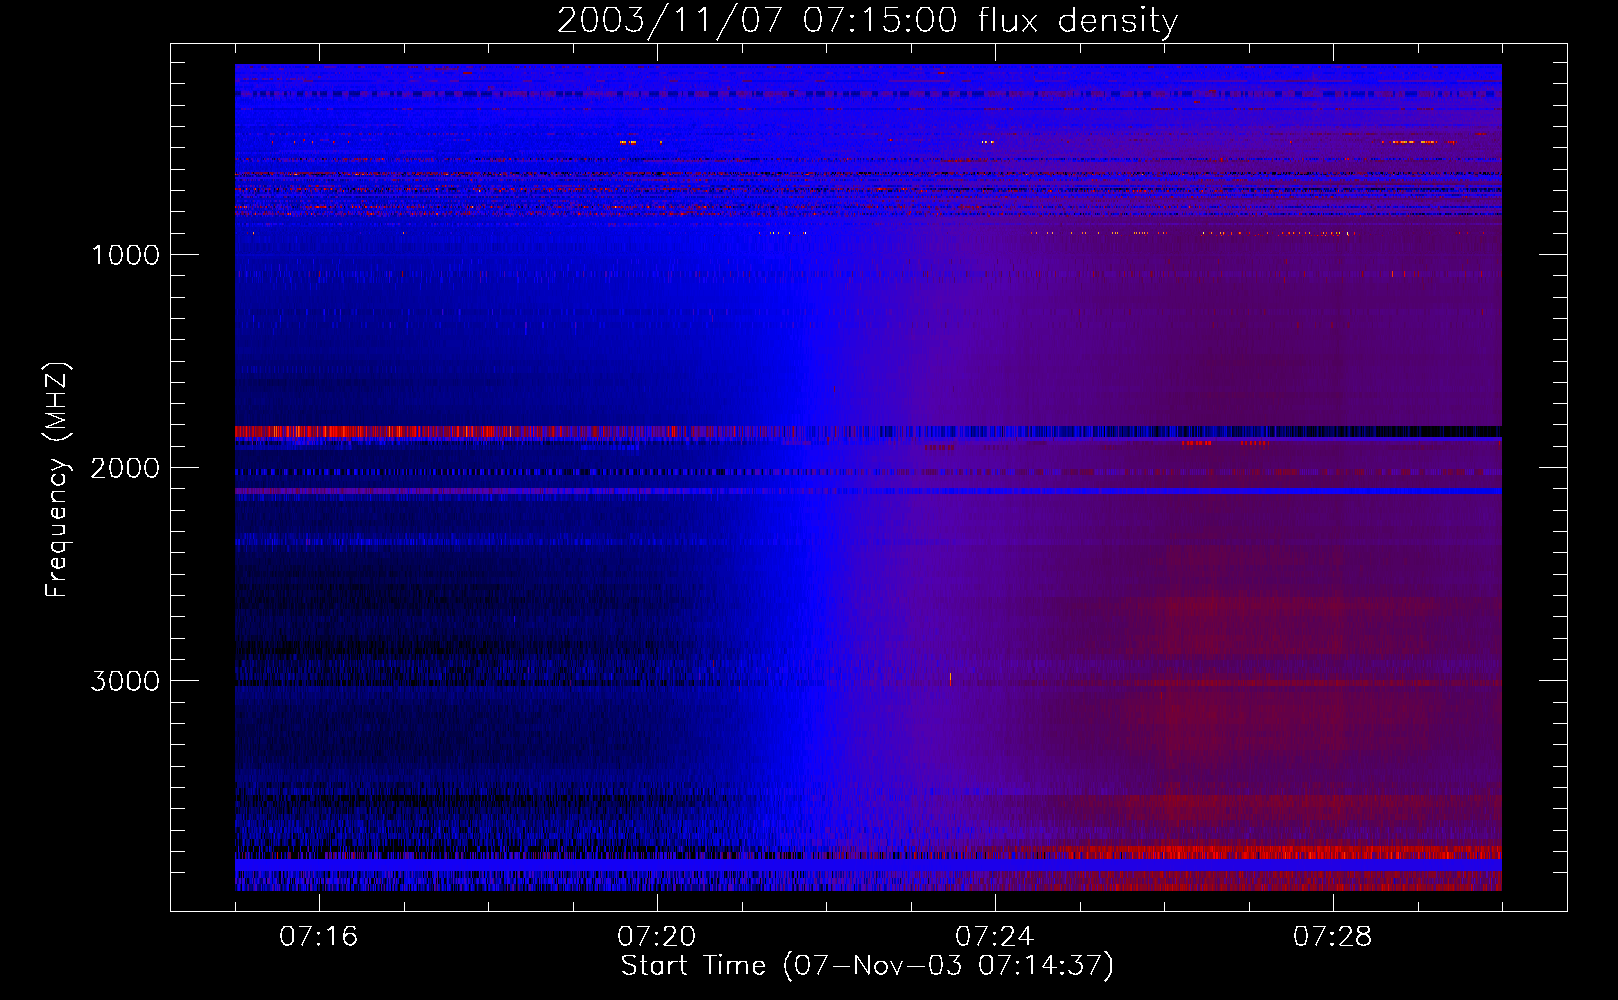1618x1000 pixels.
Task: Click the 07:16 time tick label
Action: pyautogui.click(x=319, y=937)
